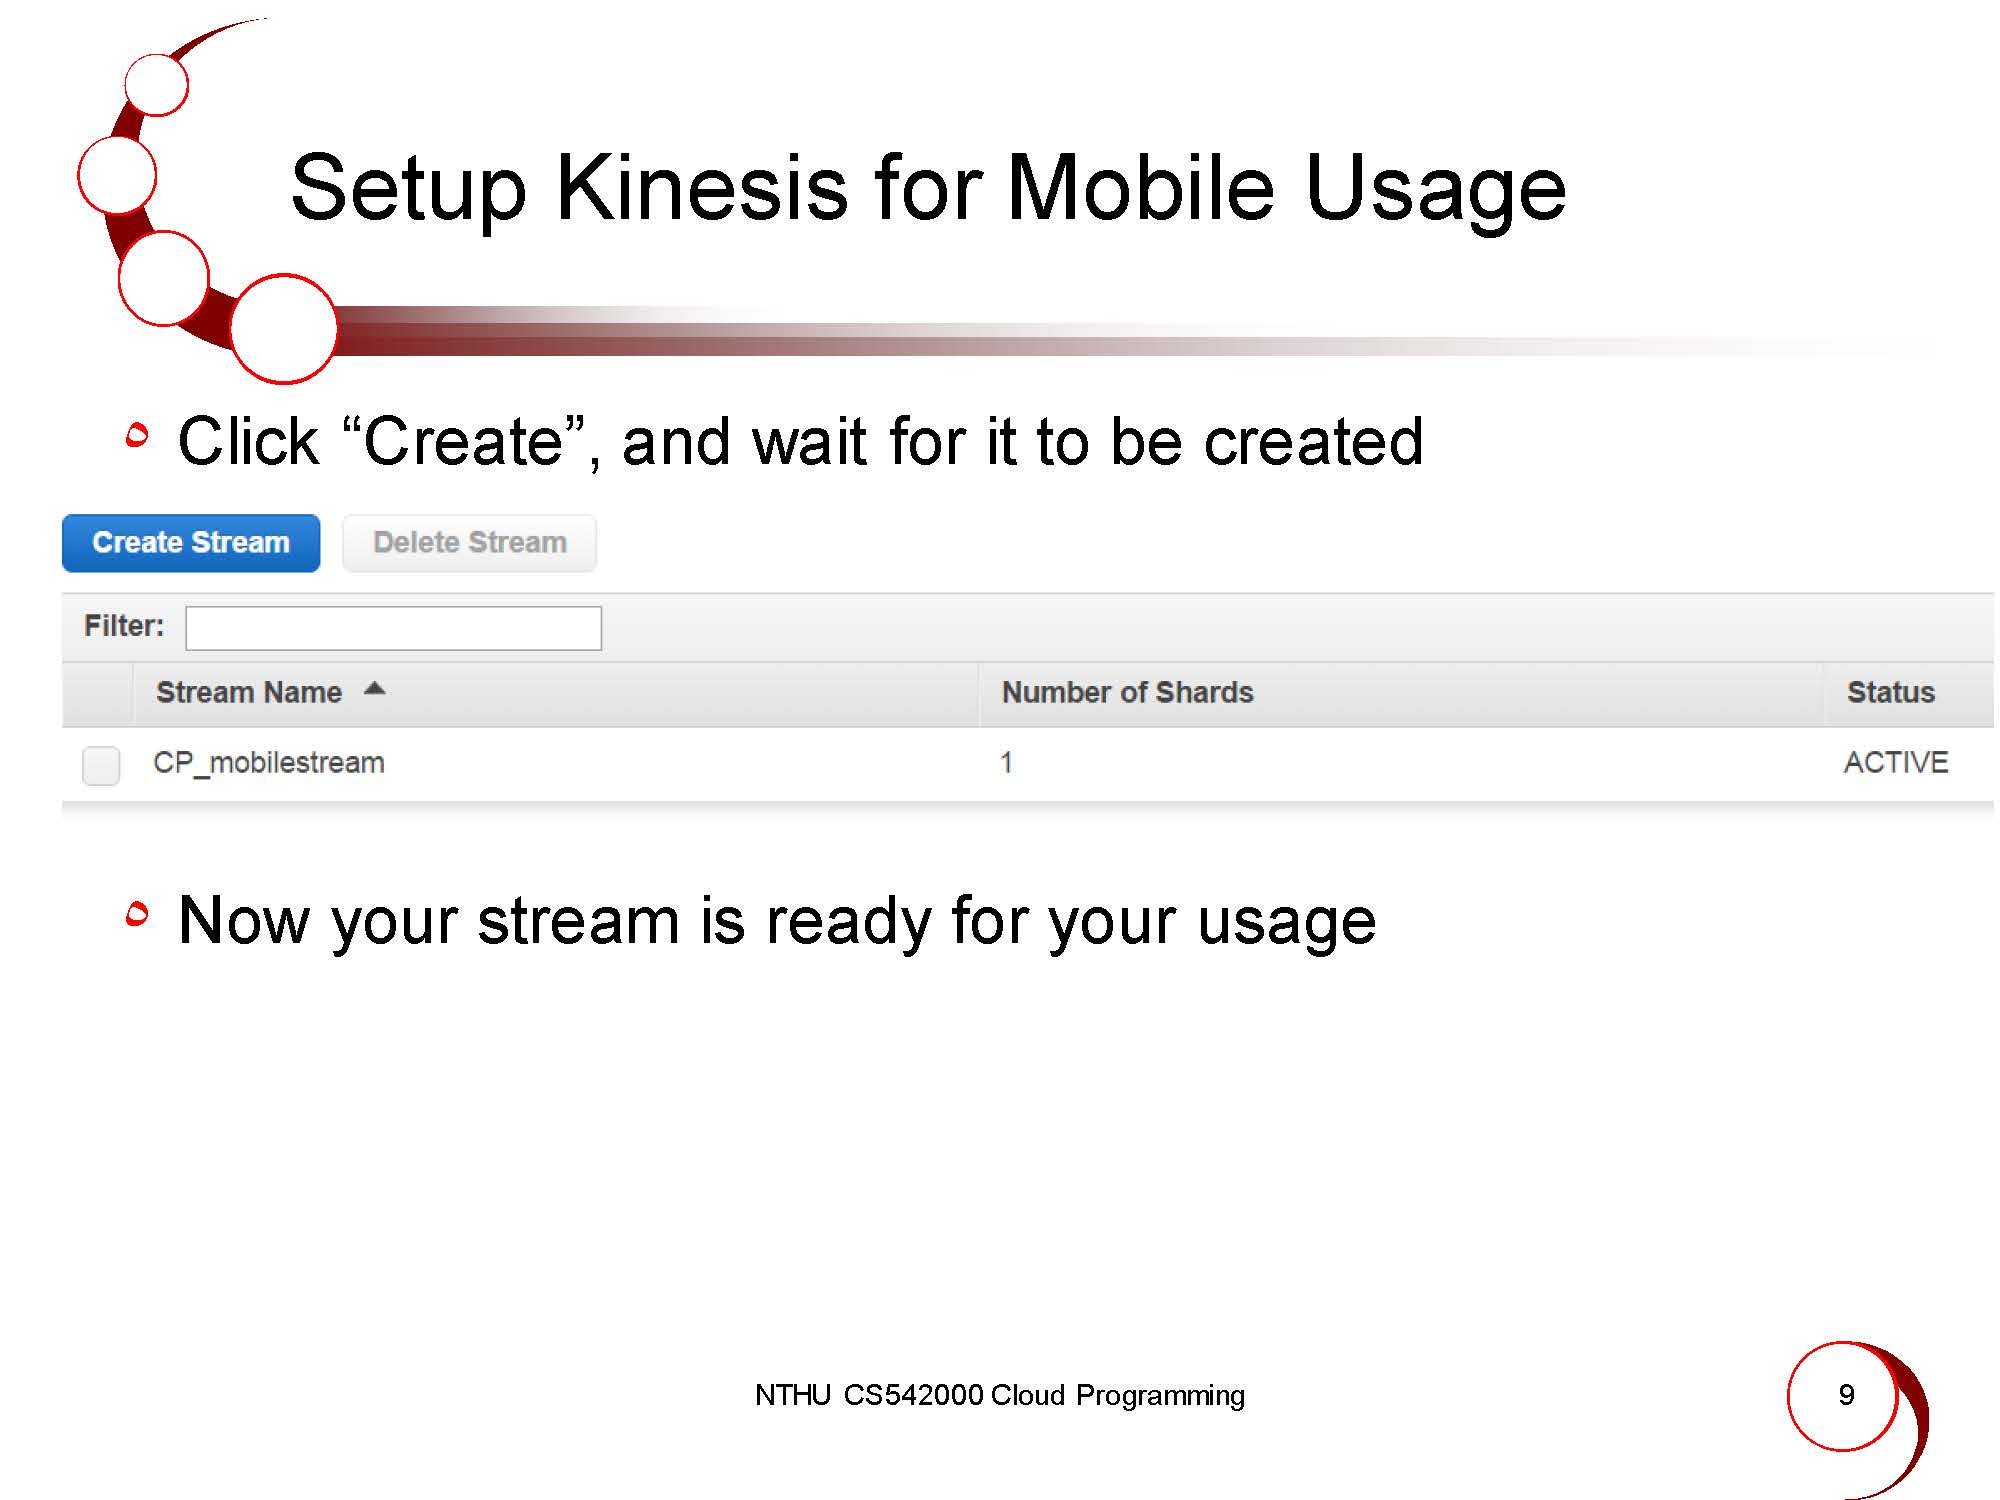Click the NTHU CS542000 Cloud Programming footer

[999, 1395]
